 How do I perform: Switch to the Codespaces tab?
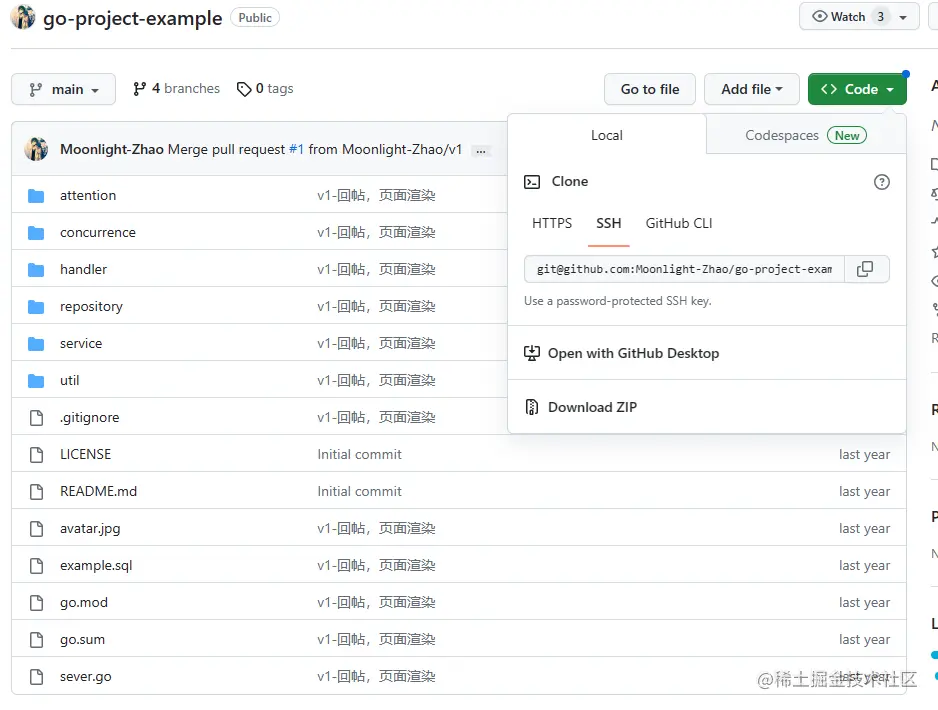805,135
